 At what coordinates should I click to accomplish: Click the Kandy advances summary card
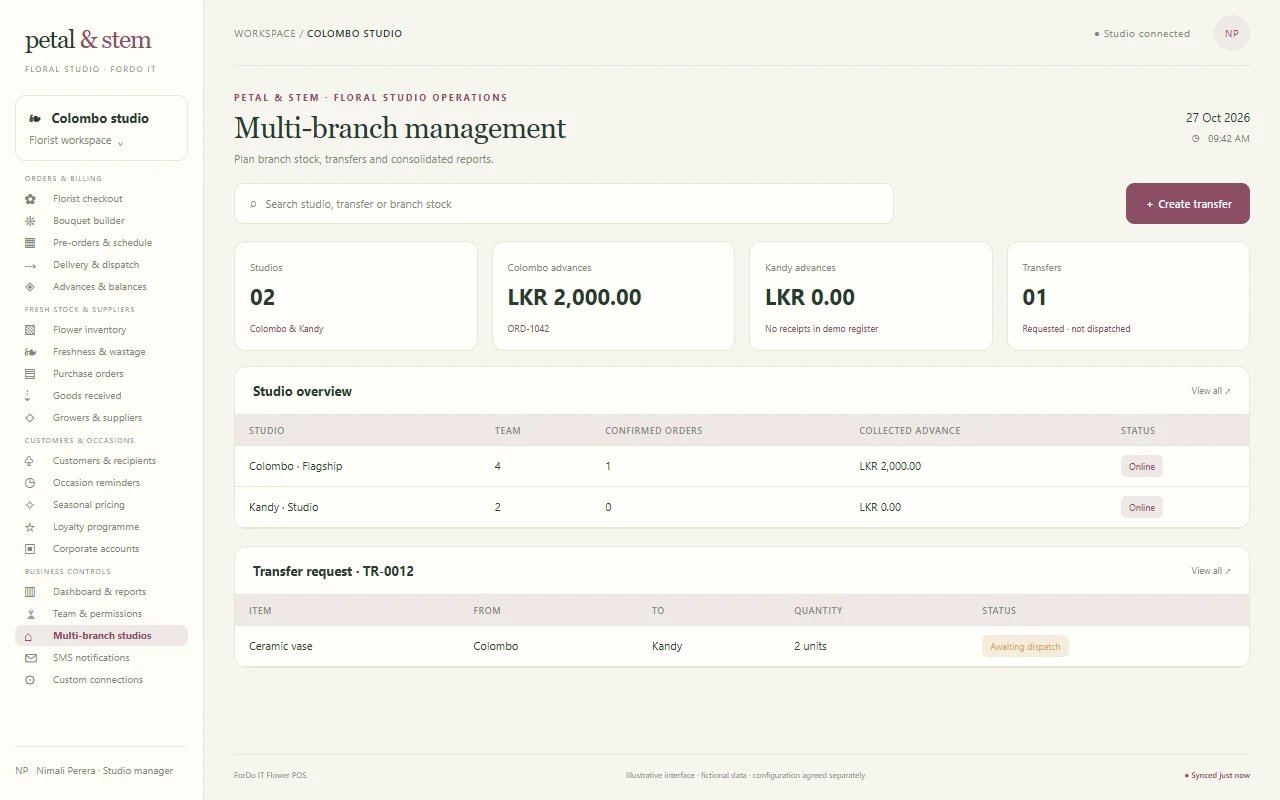[x=871, y=296]
